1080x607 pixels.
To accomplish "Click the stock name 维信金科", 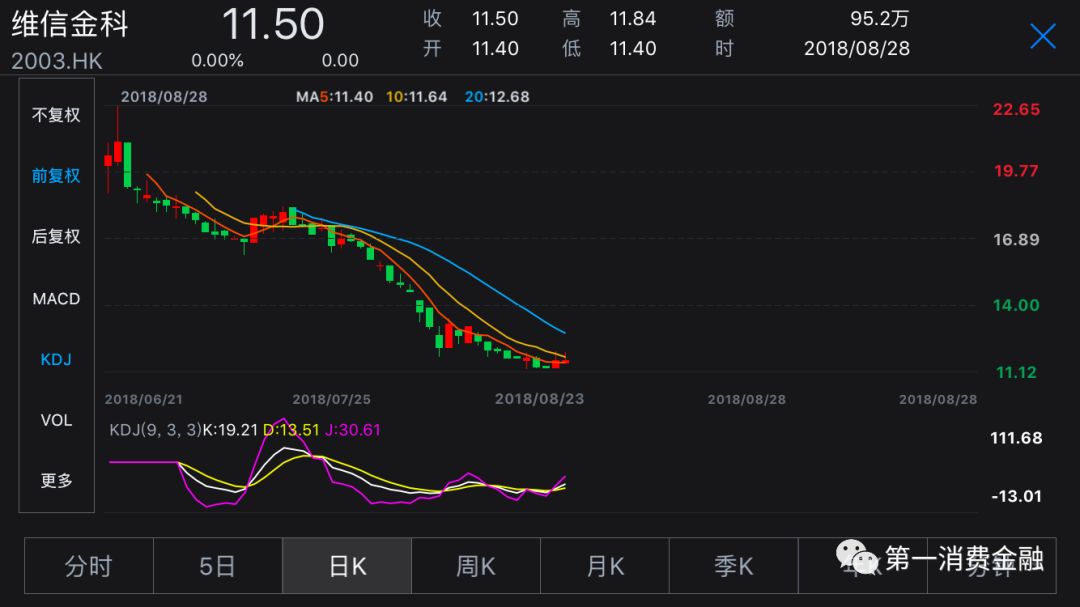I will [x=72, y=25].
